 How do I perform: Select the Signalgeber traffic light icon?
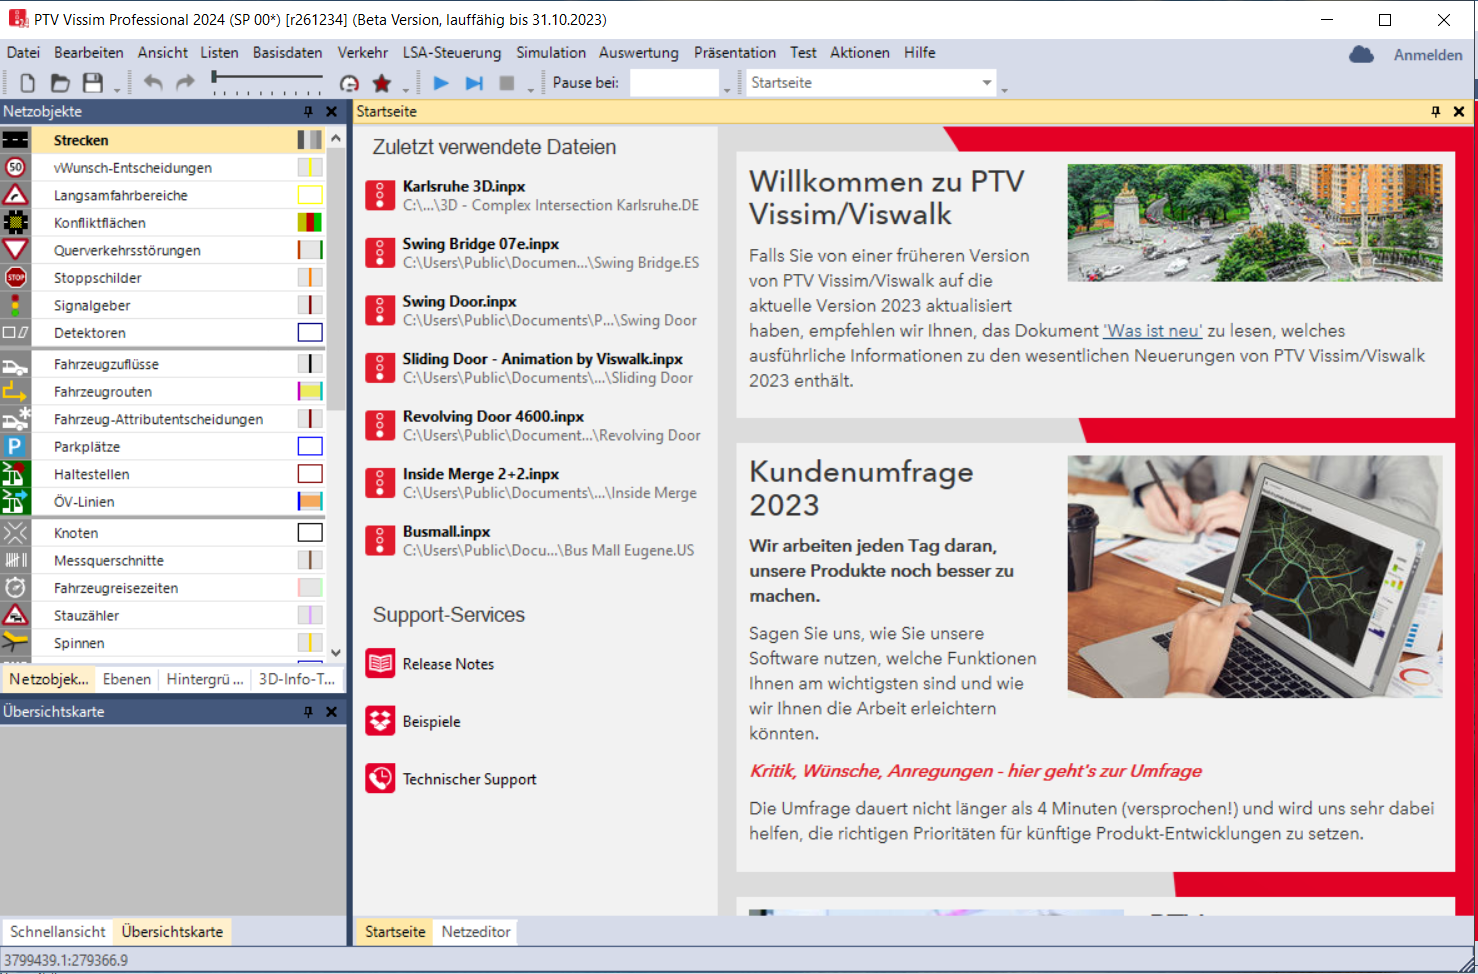(x=16, y=305)
